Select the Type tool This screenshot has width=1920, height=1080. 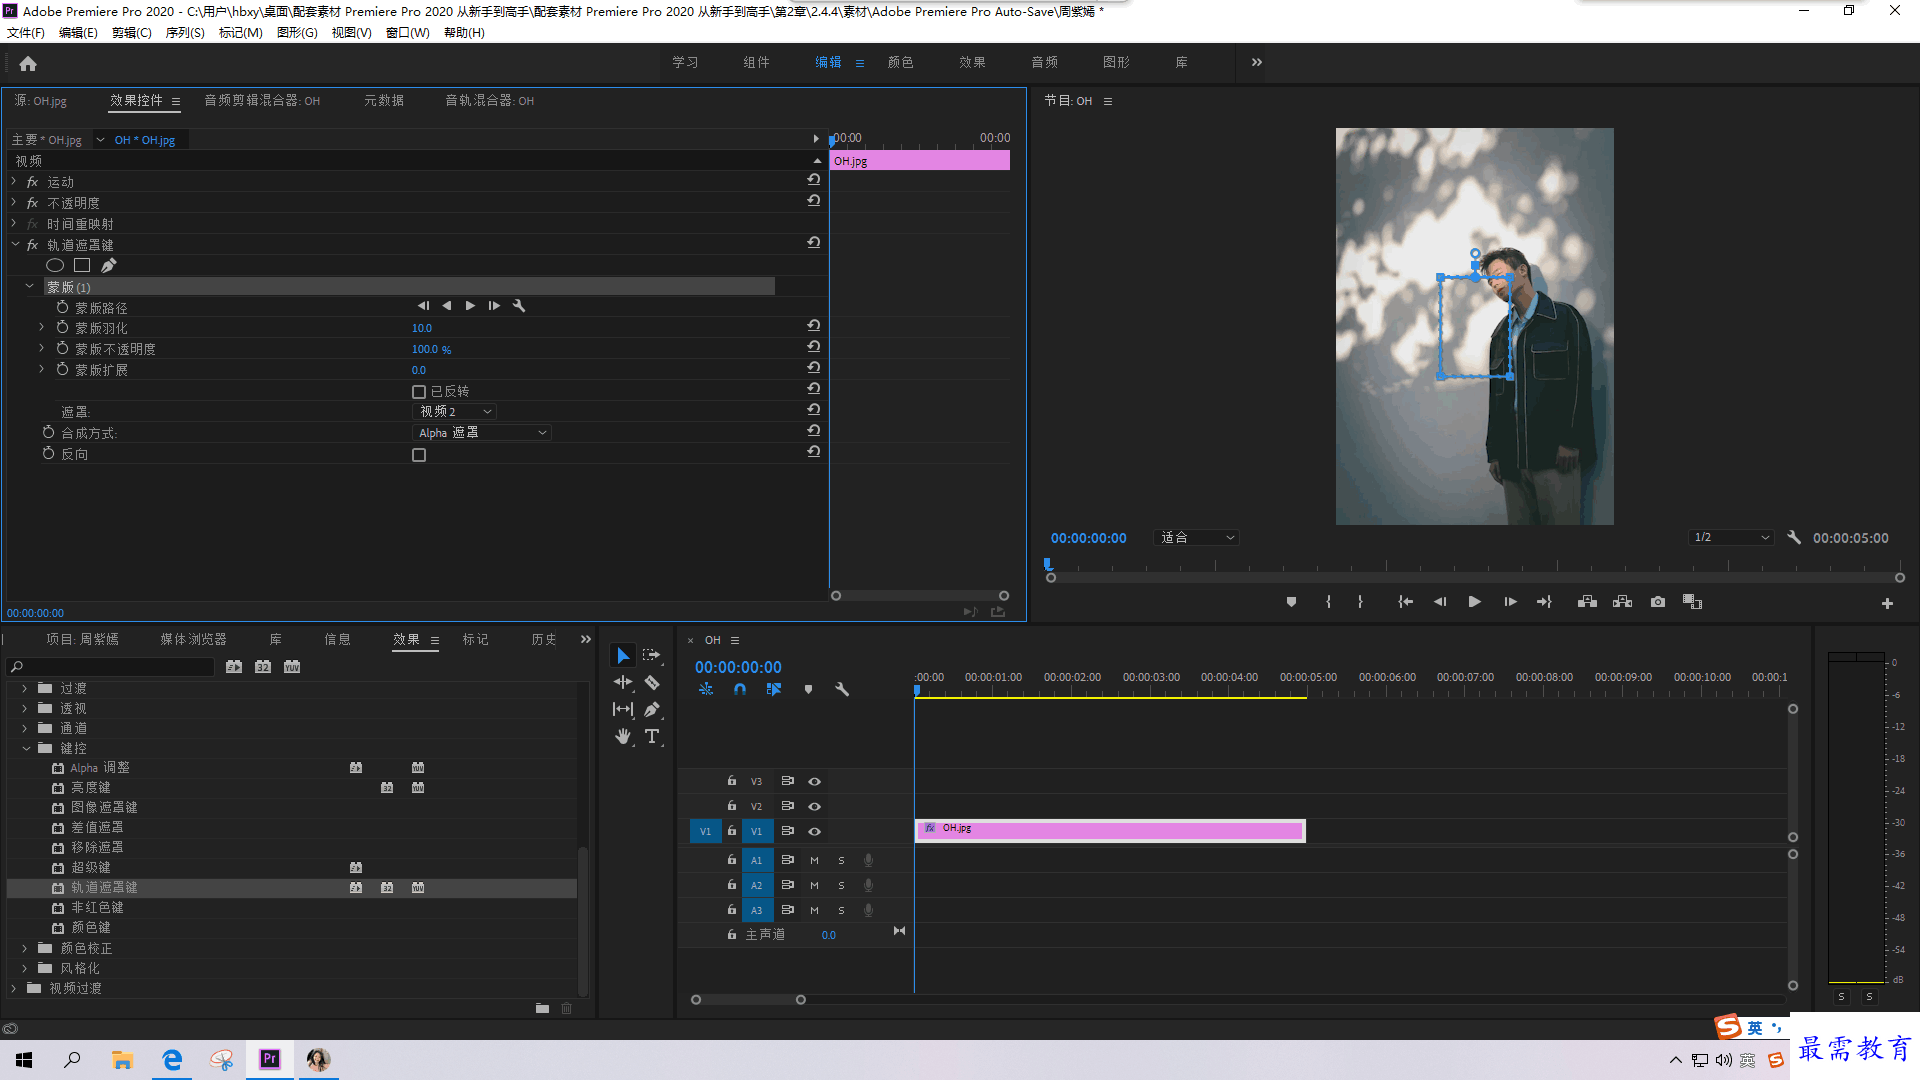(652, 736)
